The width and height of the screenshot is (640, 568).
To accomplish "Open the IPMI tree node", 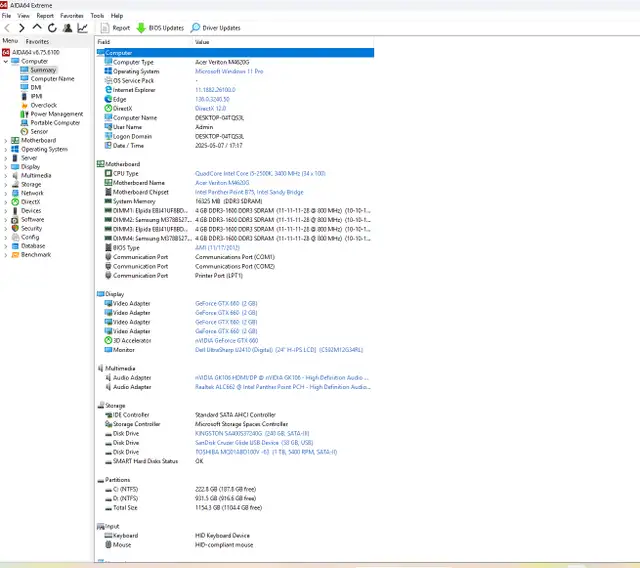I will 36,96.
